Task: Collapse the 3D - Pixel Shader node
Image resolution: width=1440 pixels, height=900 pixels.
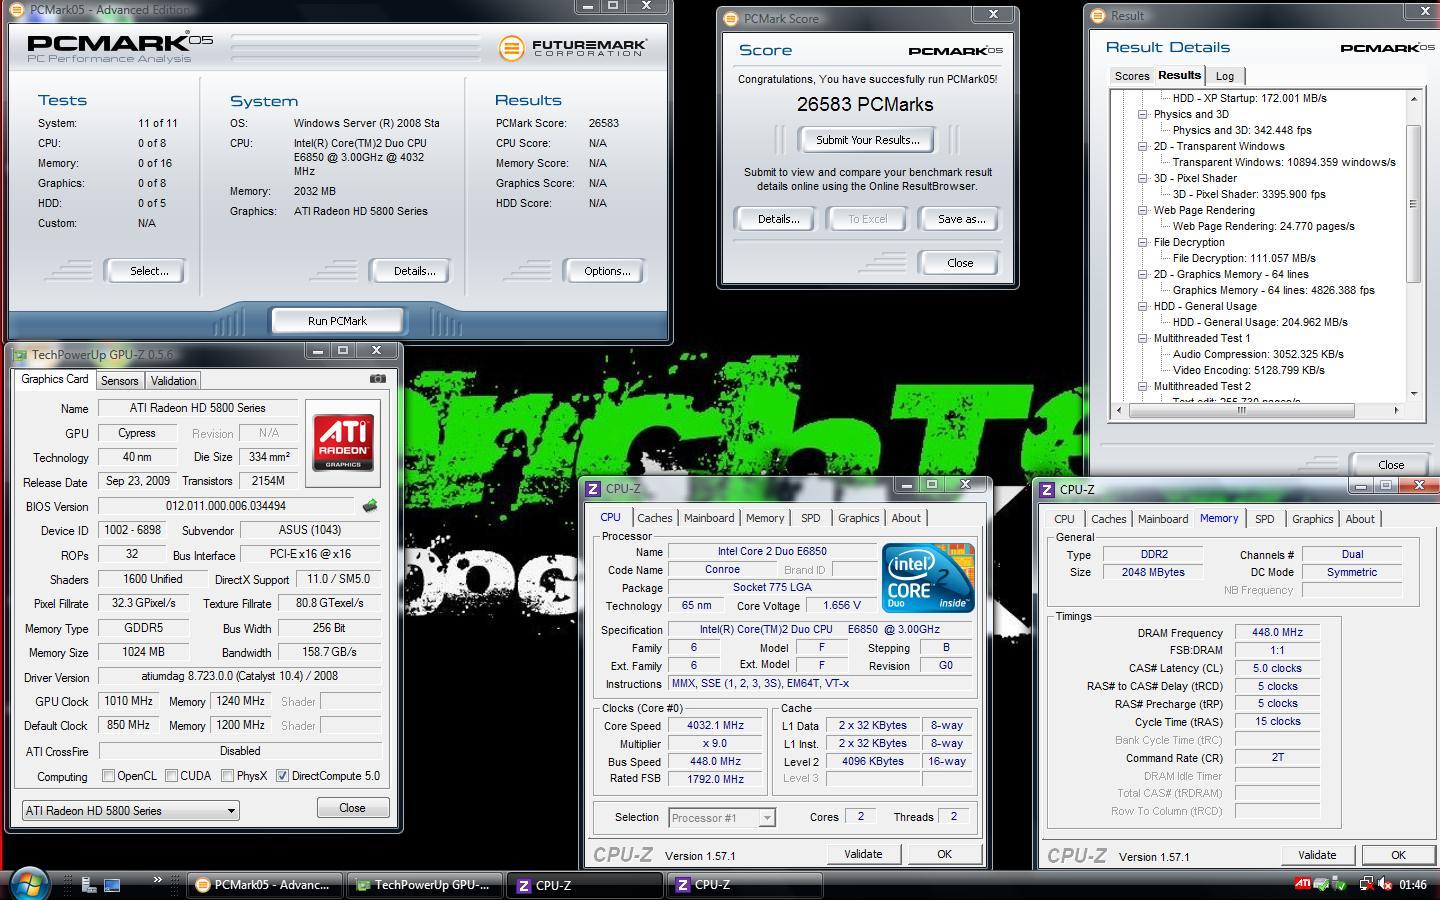Action: 1142,178
